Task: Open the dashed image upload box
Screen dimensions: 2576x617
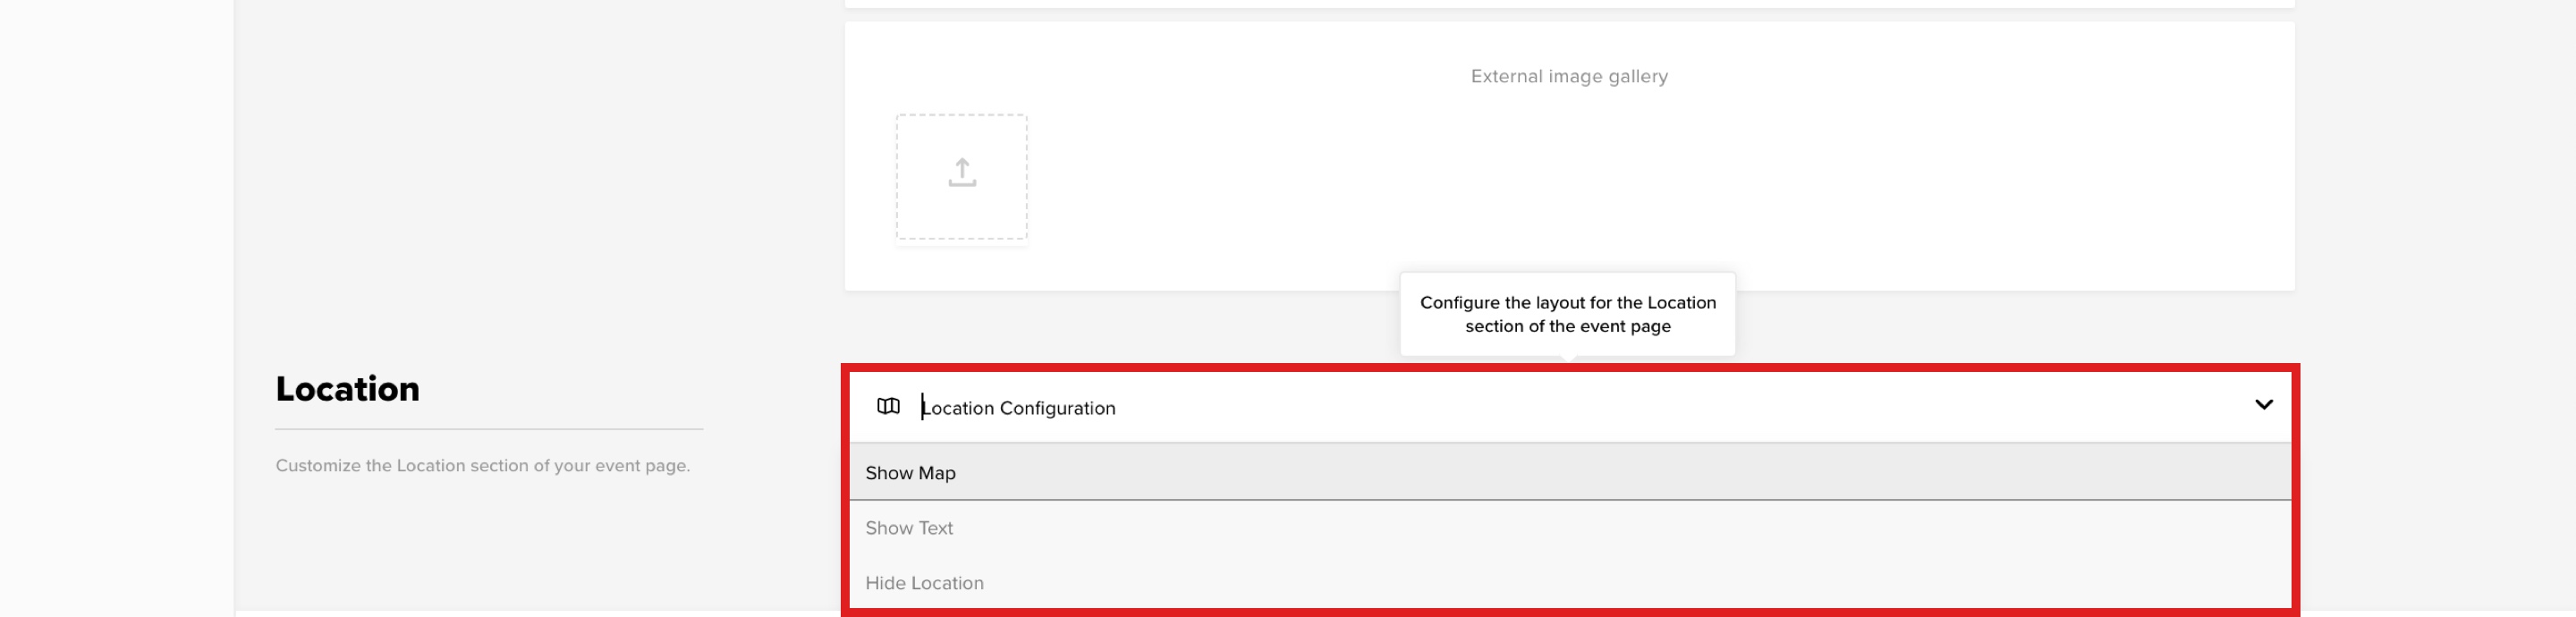Action: 961,177
